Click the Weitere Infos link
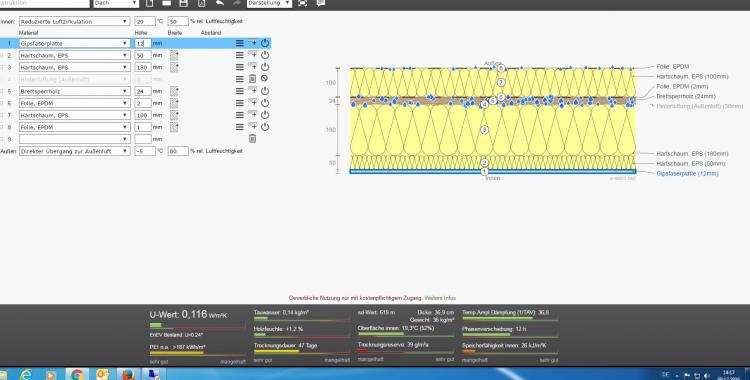750x380 pixels. [x=440, y=298]
